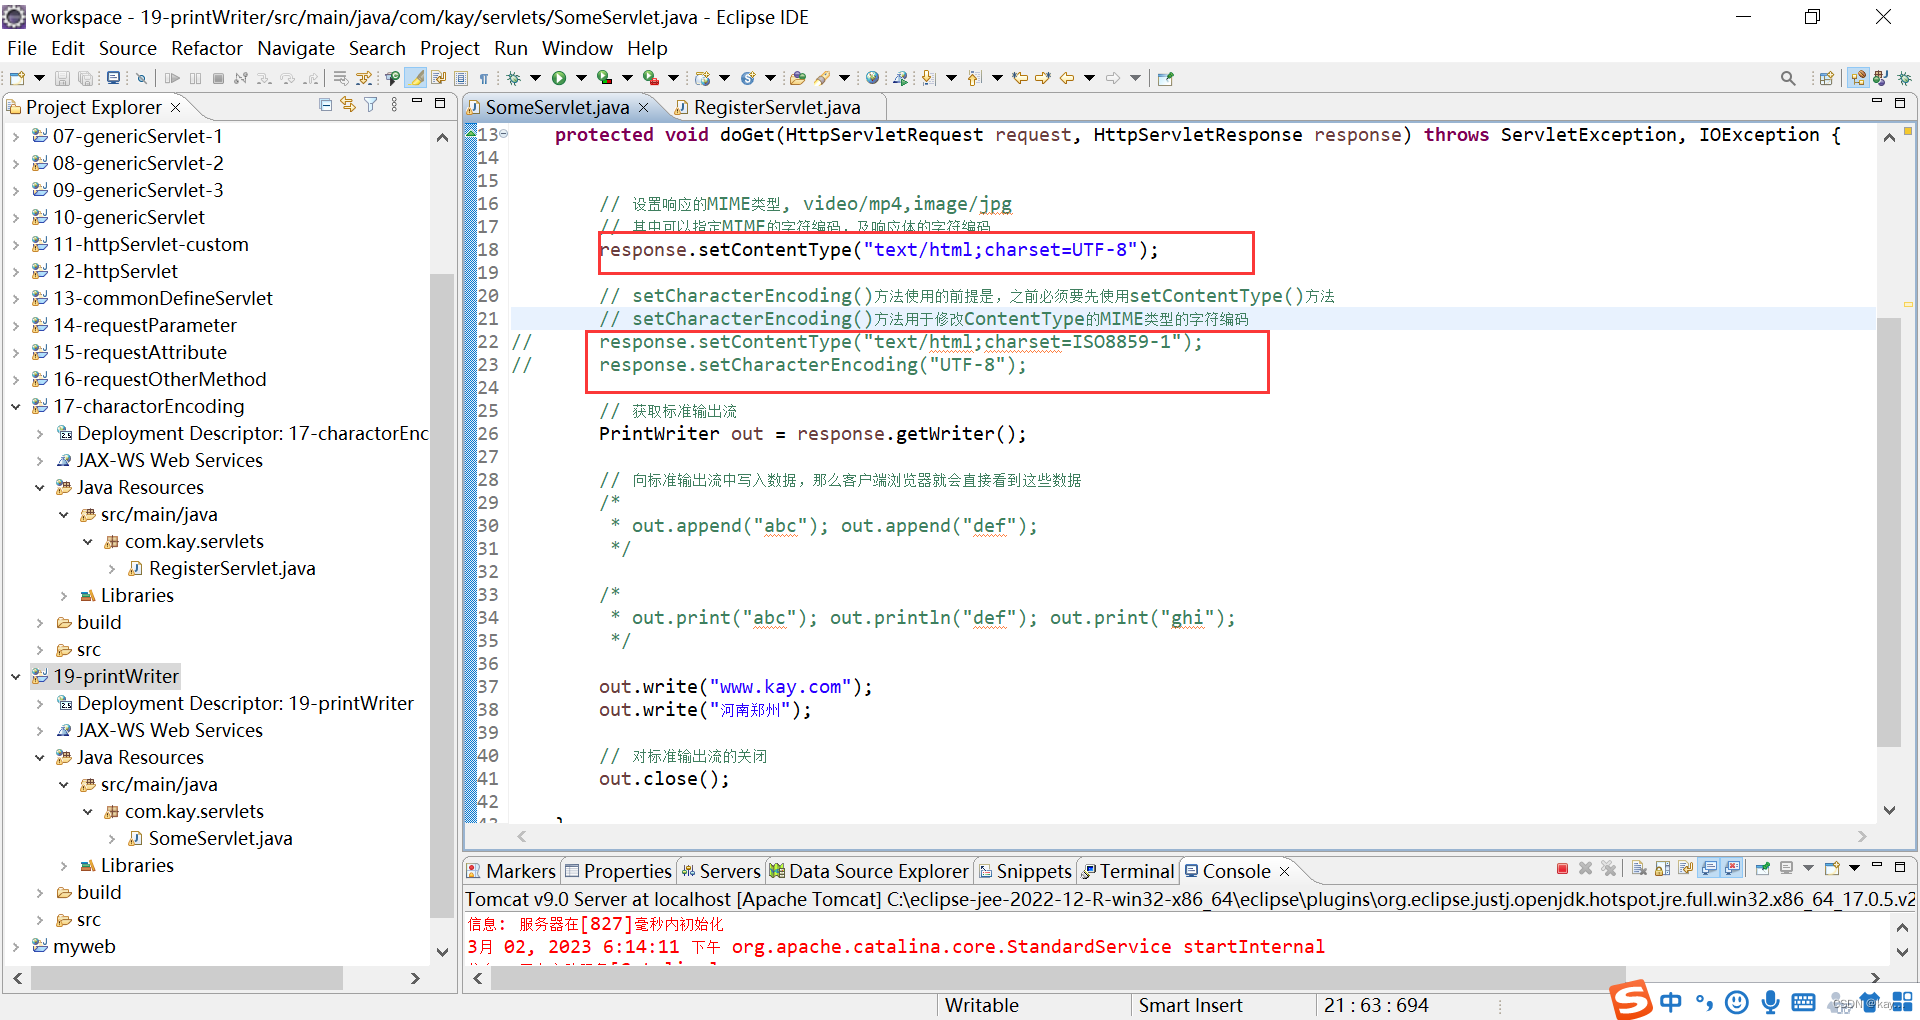Switch to the Java EE perspective icon
The height and width of the screenshot is (1020, 1920).
click(x=1858, y=78)
